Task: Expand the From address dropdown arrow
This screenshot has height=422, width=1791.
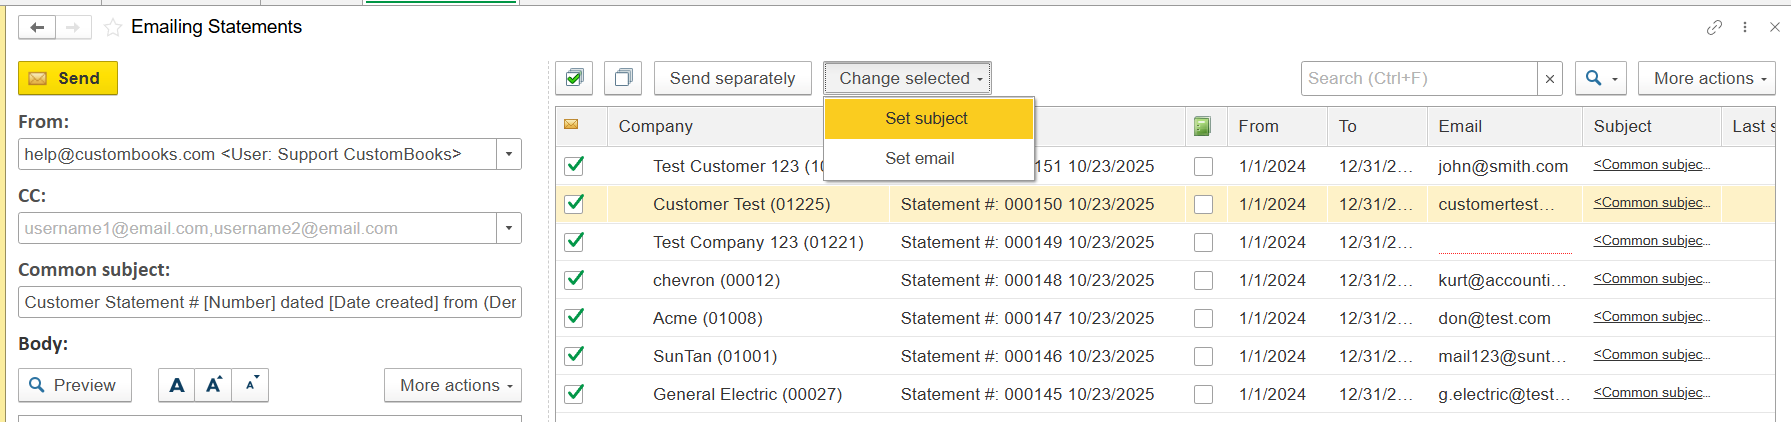Action: [x=509, y=154]
